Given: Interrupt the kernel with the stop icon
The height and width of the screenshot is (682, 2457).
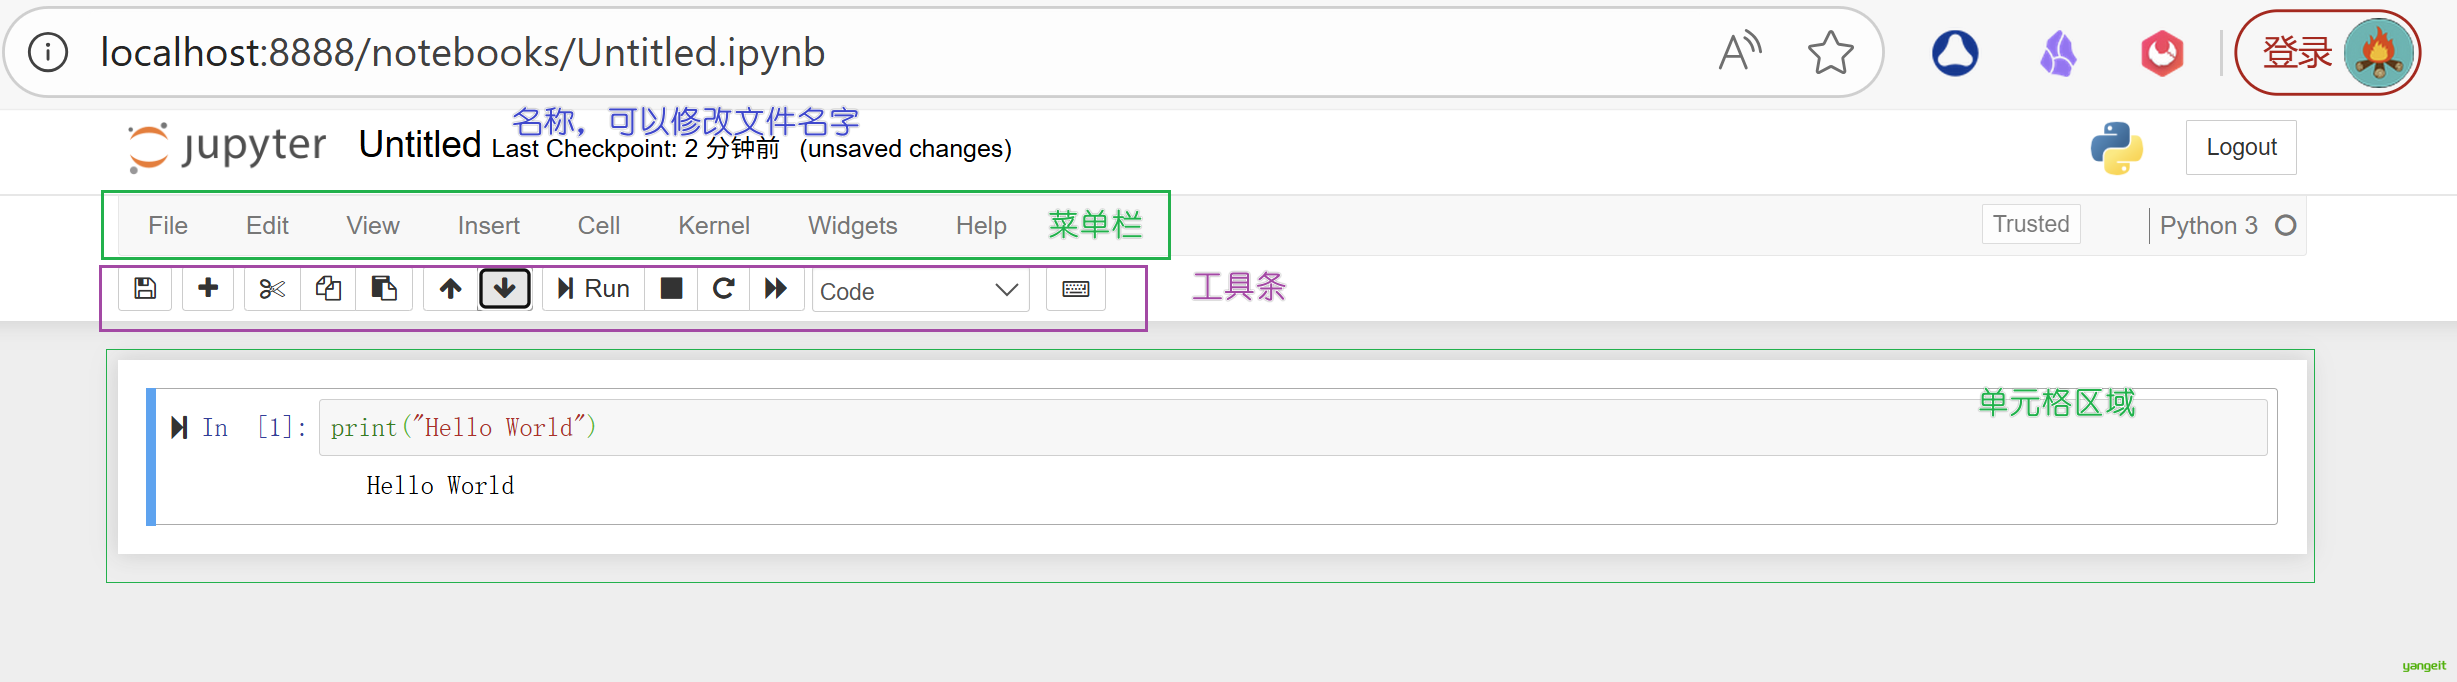Looking at the screenshot, I should coord(672,289).
